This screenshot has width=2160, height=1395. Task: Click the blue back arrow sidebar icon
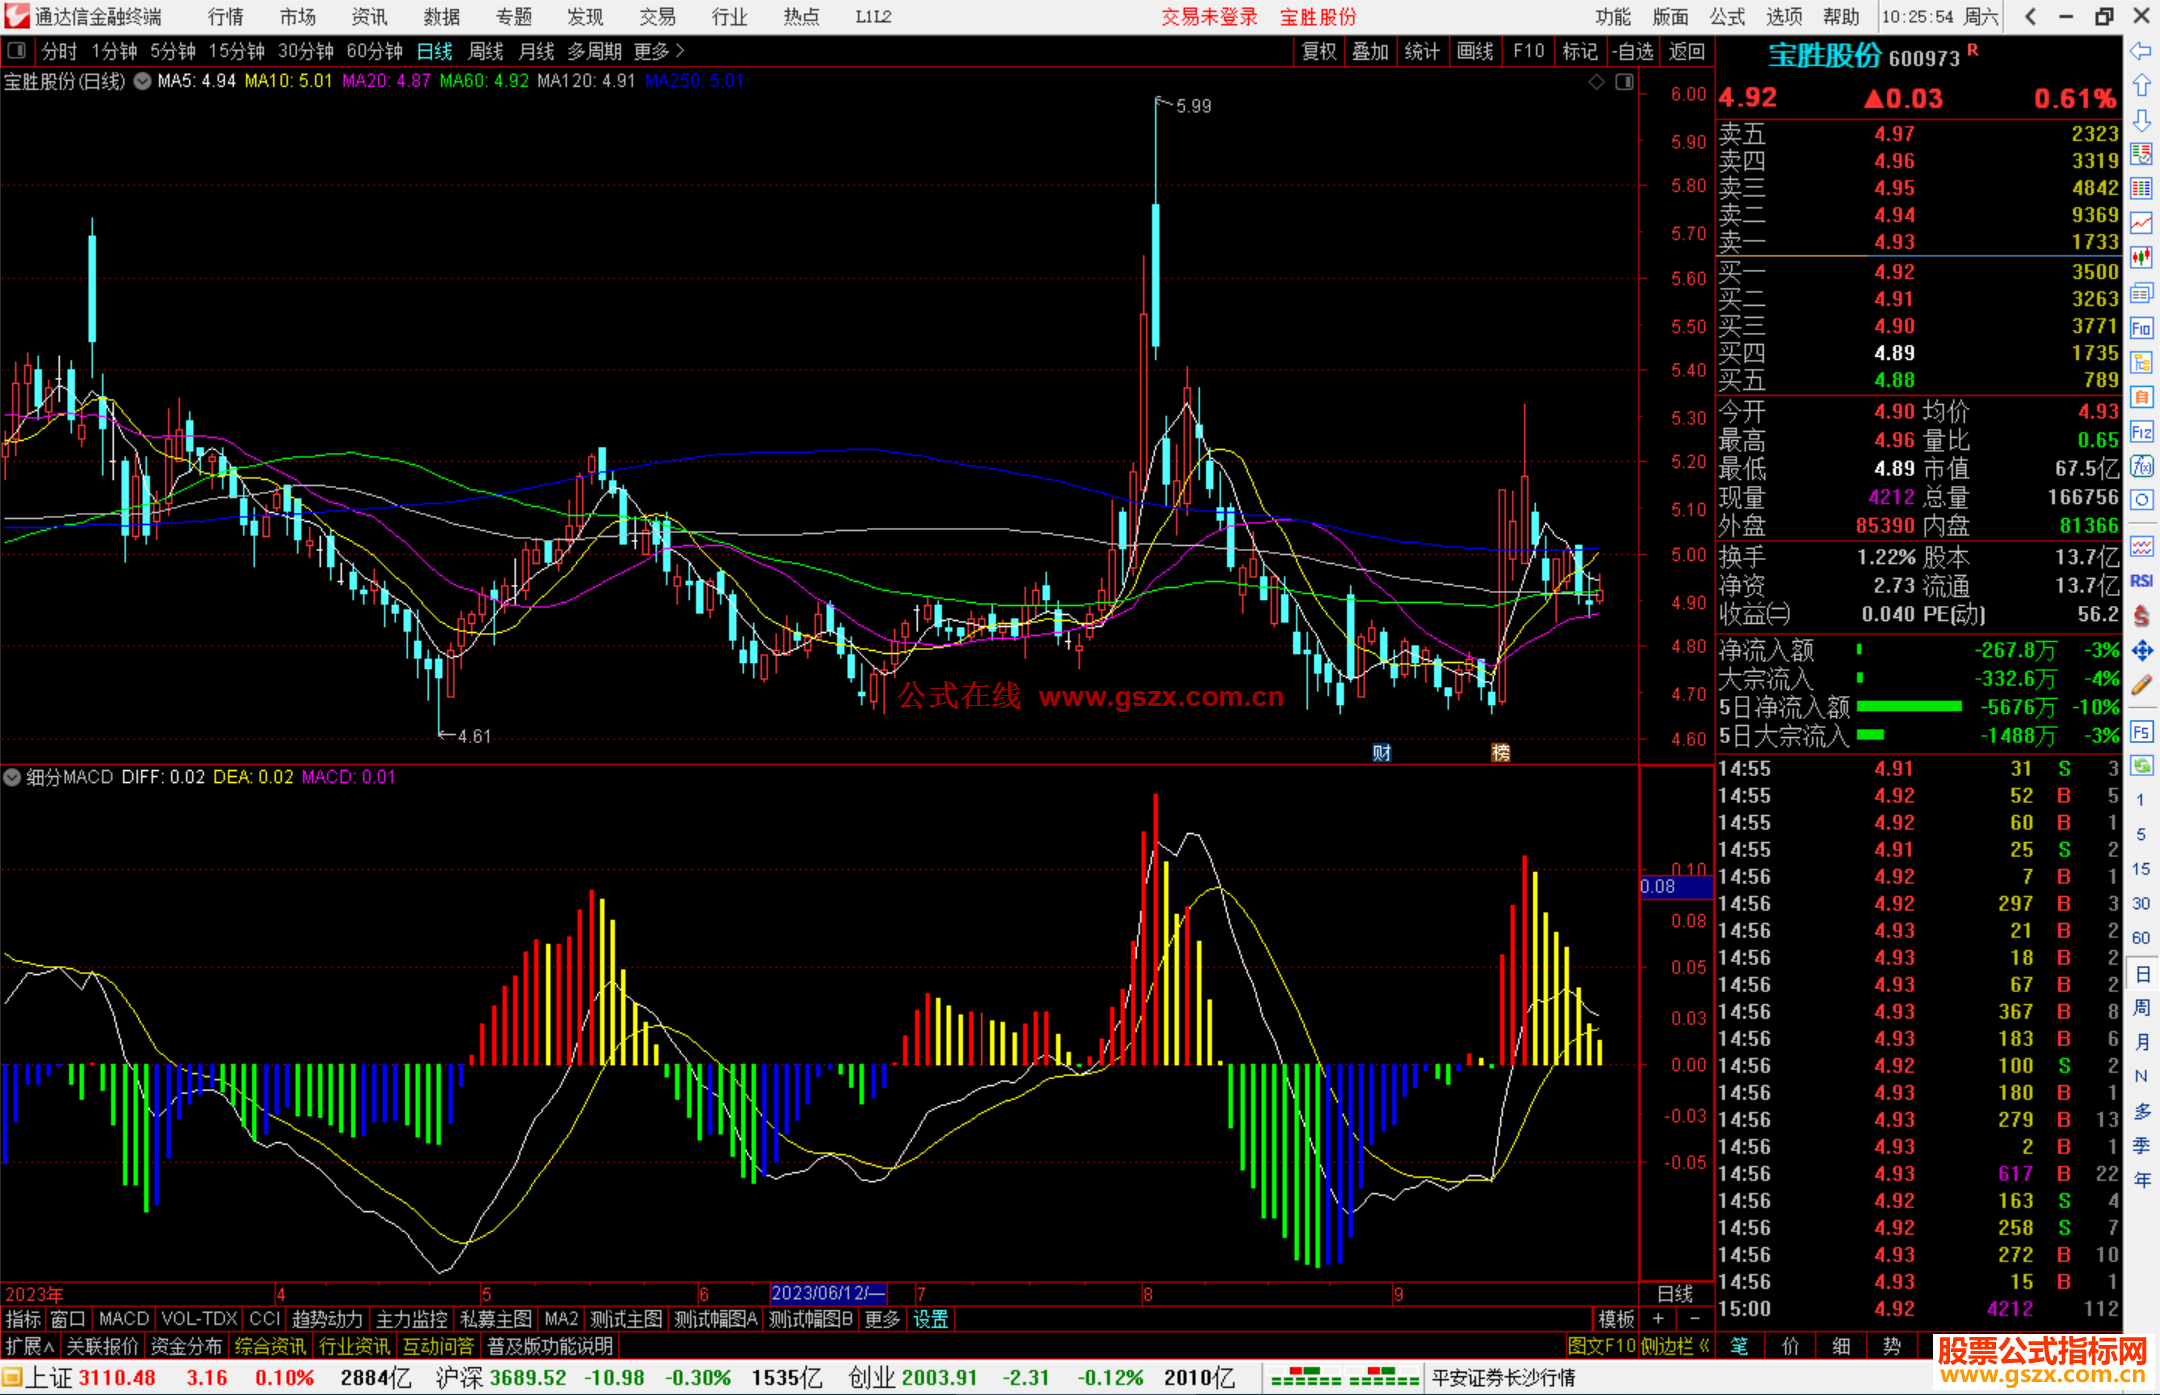pos(2141,51)
